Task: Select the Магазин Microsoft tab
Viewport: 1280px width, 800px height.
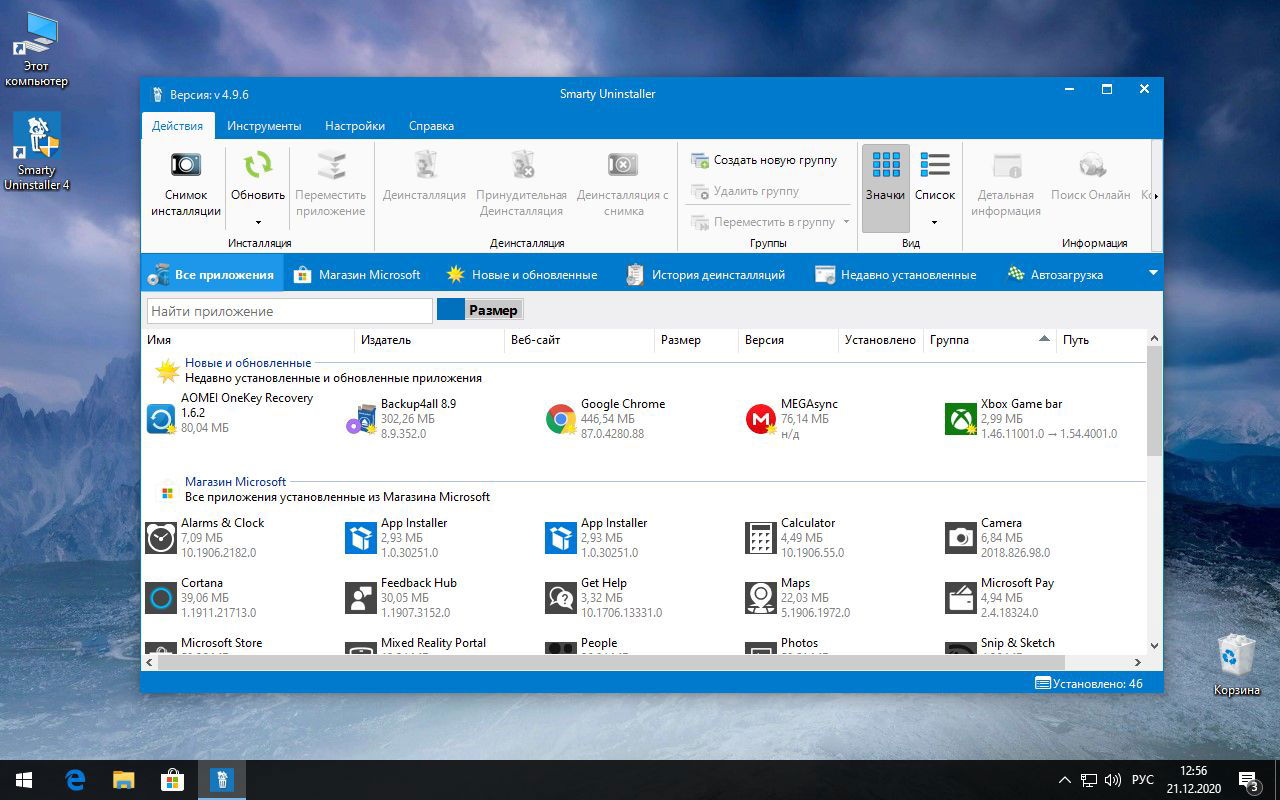Action: [x=357, y=274]
